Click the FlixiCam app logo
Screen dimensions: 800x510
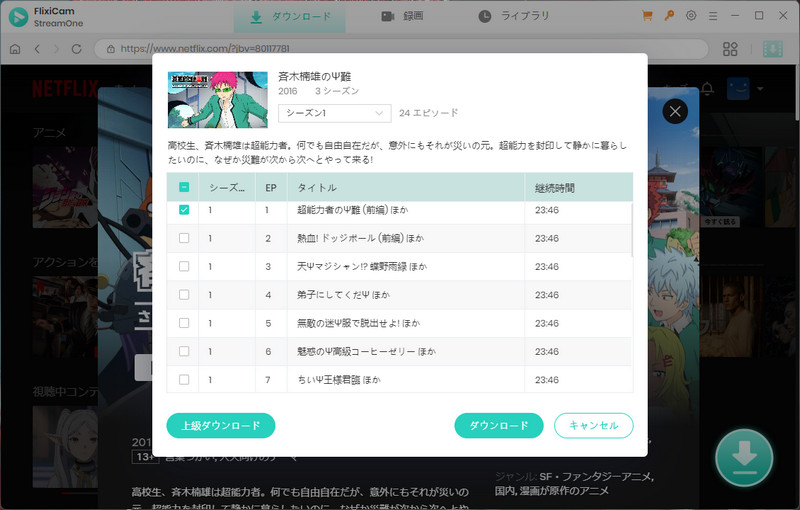(18, 17)
